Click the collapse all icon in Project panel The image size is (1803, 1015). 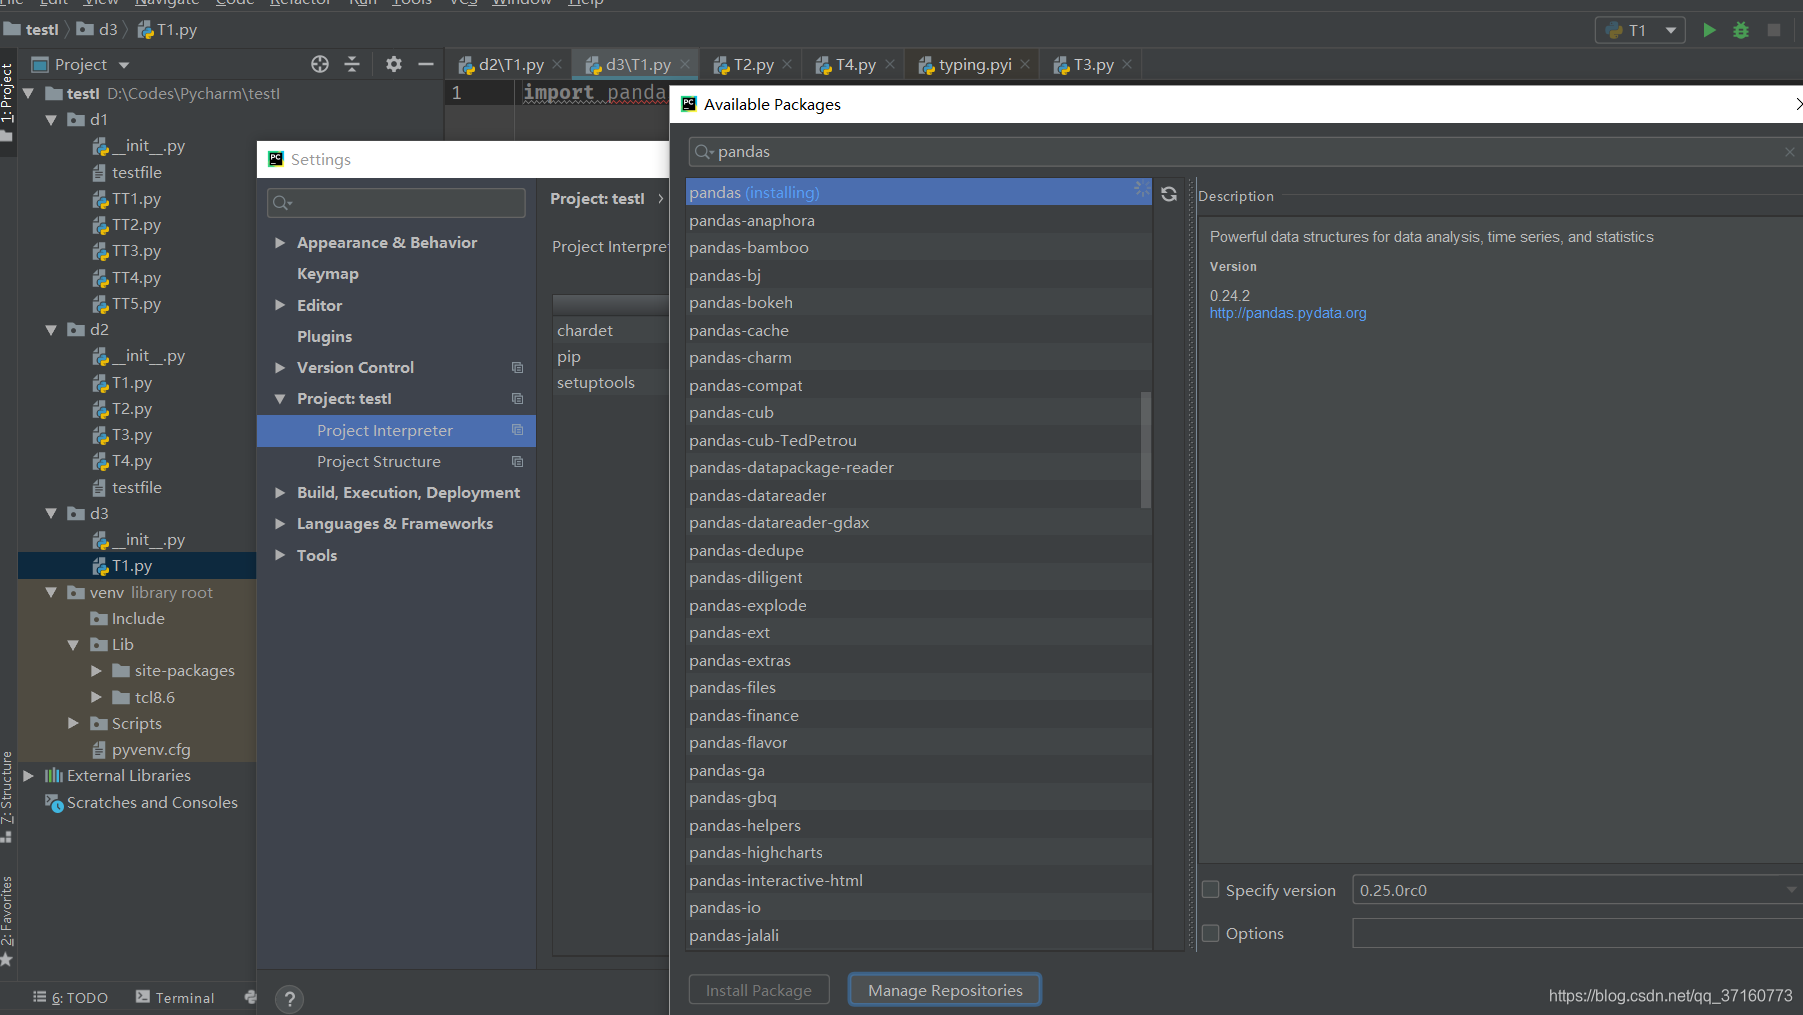pos(352,64)
